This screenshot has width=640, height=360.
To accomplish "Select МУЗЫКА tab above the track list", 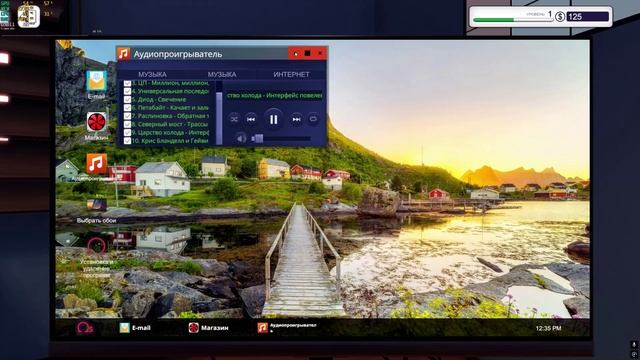I will [152, 74].
